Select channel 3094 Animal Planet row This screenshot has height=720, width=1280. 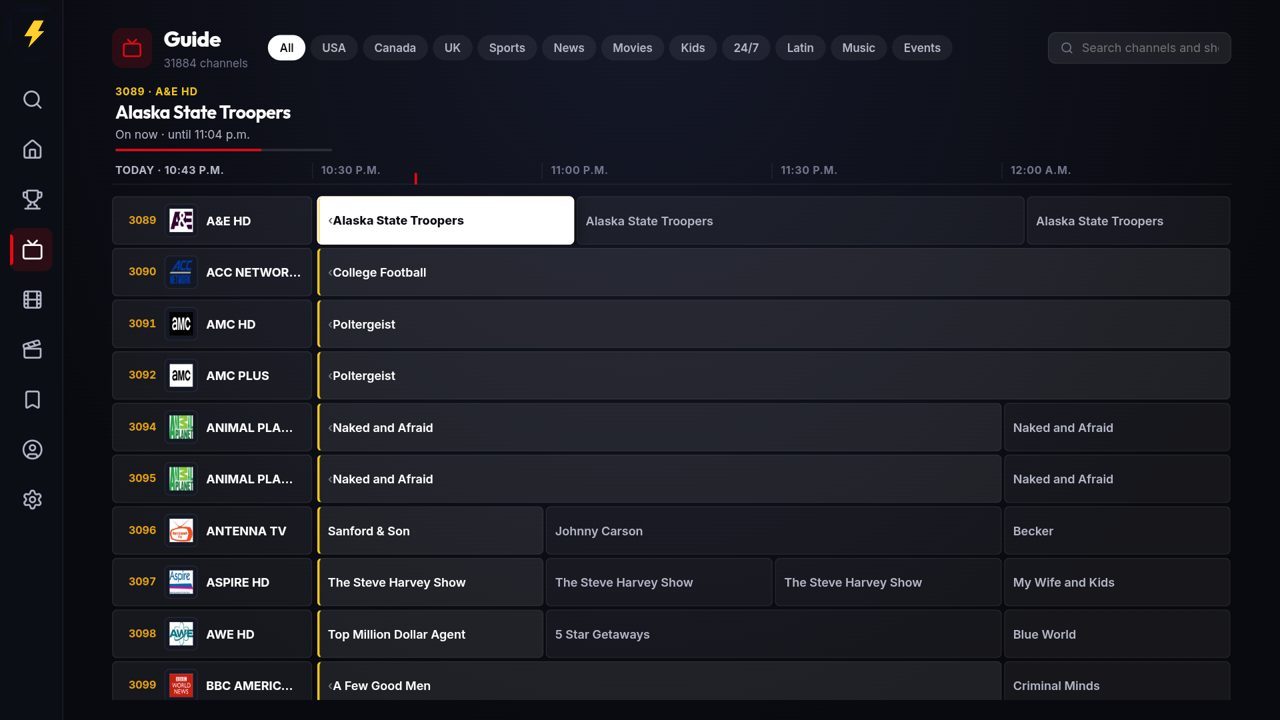[x=212, y=427]
